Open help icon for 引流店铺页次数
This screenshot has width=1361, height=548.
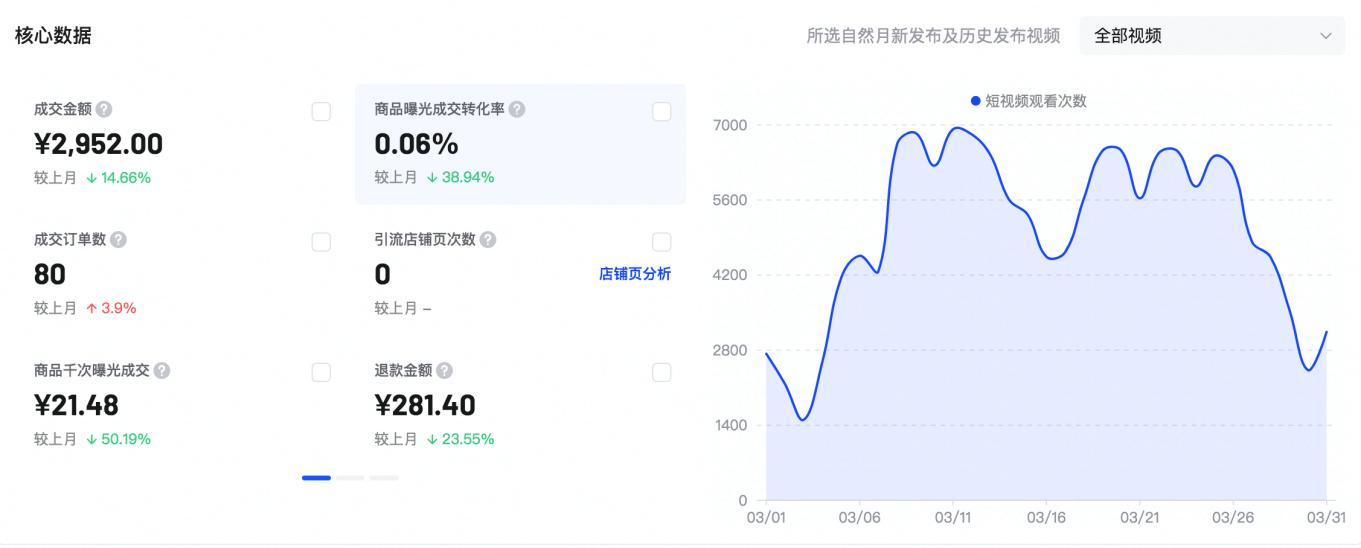click(x=487, y=240)
